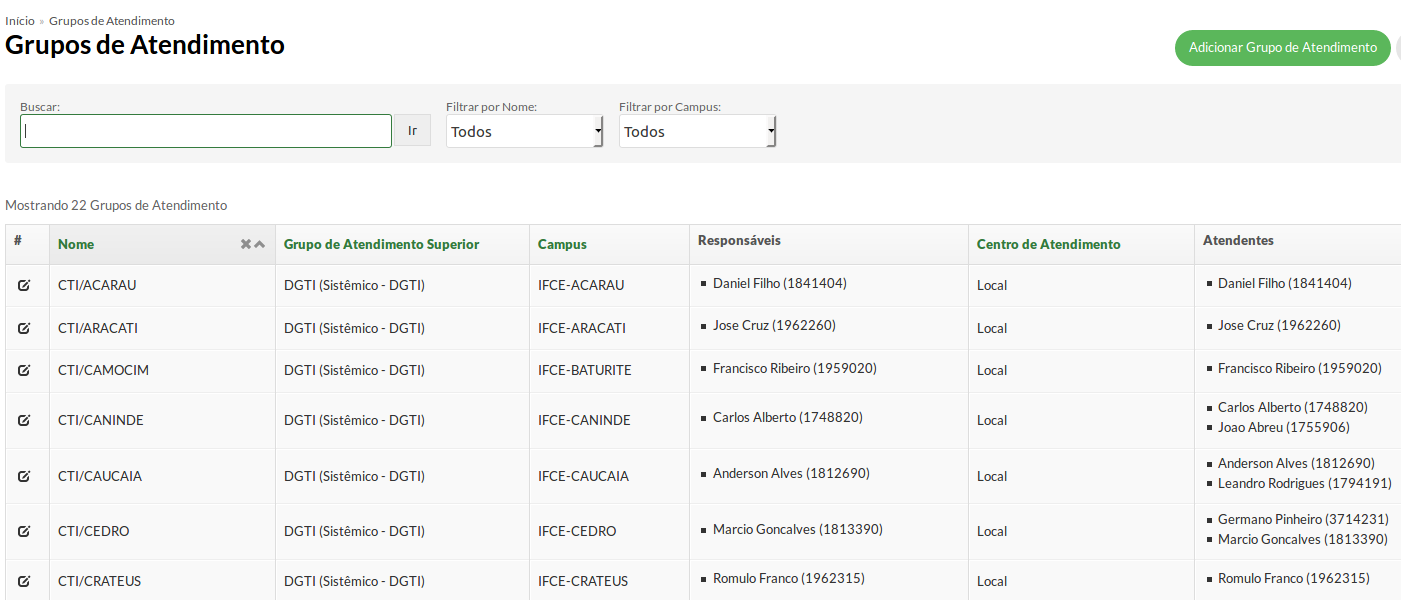Viewport: 1401px width, 600px height.
Task: Open the Filtrar por Campus dropdown
Action: point(697,131)
